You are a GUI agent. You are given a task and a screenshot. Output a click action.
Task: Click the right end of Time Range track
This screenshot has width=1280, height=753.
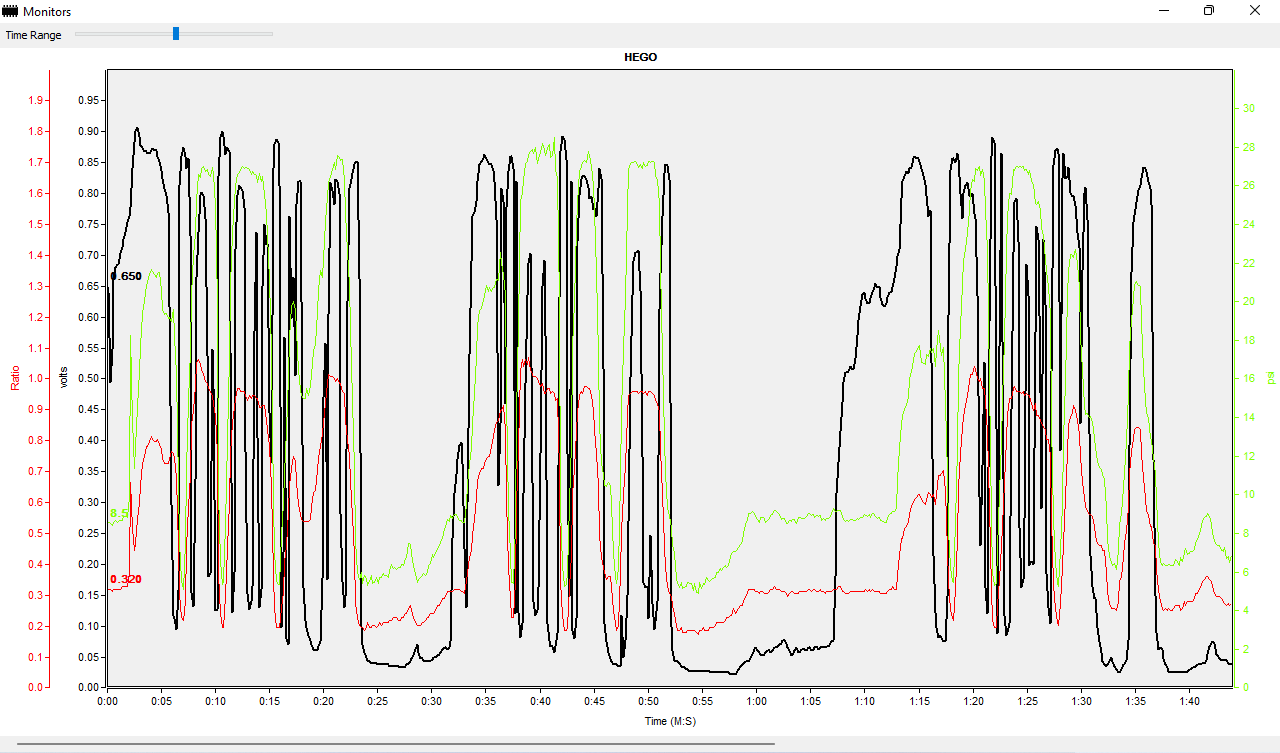[x=270, y=34]
